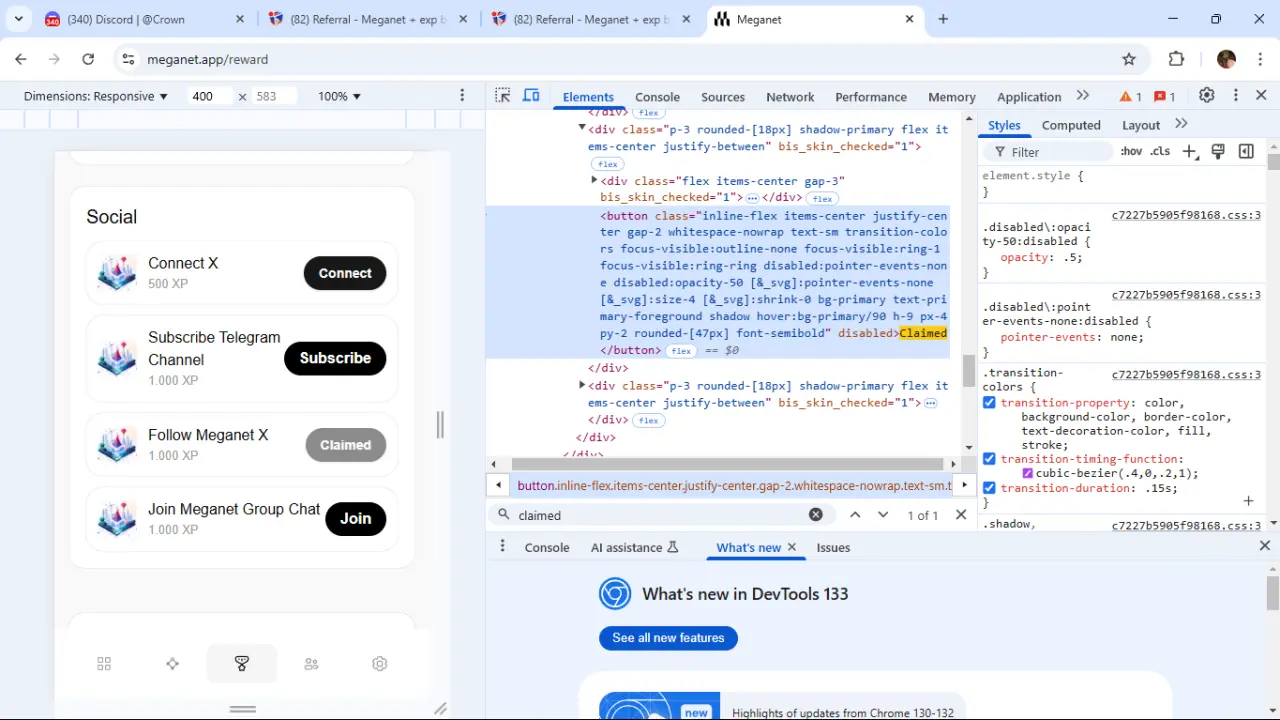Open a new browser tab
1280x720 pixels.
(x=943, y=19)
